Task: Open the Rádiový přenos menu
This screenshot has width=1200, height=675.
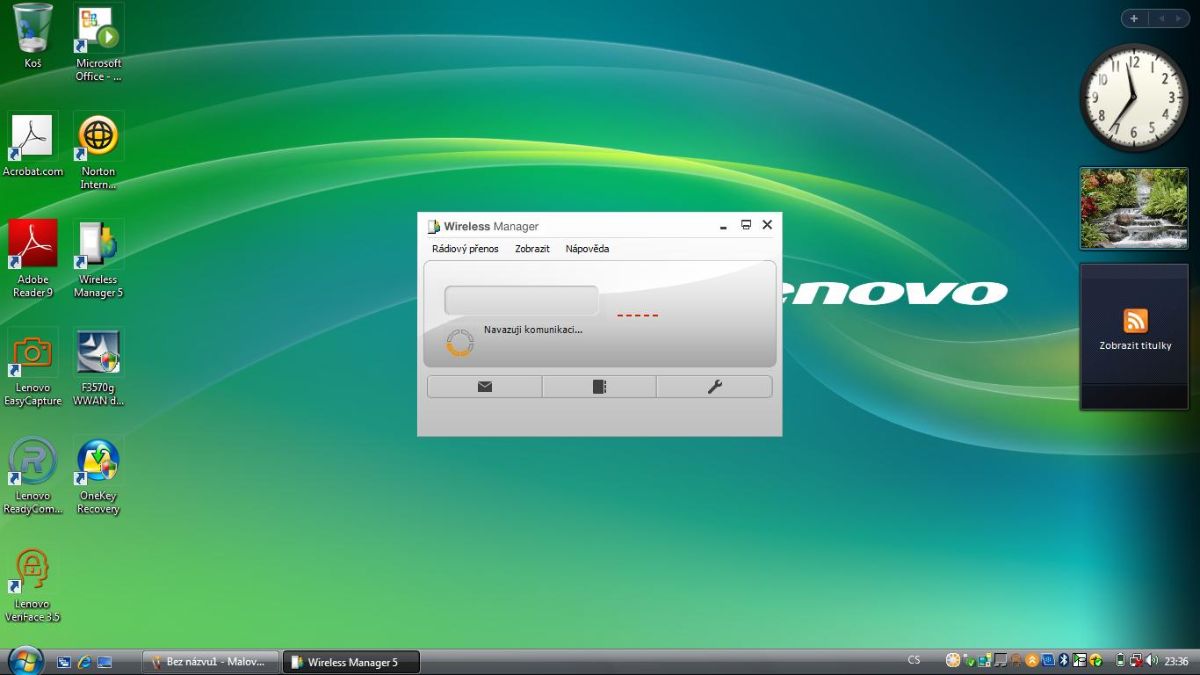Action: pos(465,249)
